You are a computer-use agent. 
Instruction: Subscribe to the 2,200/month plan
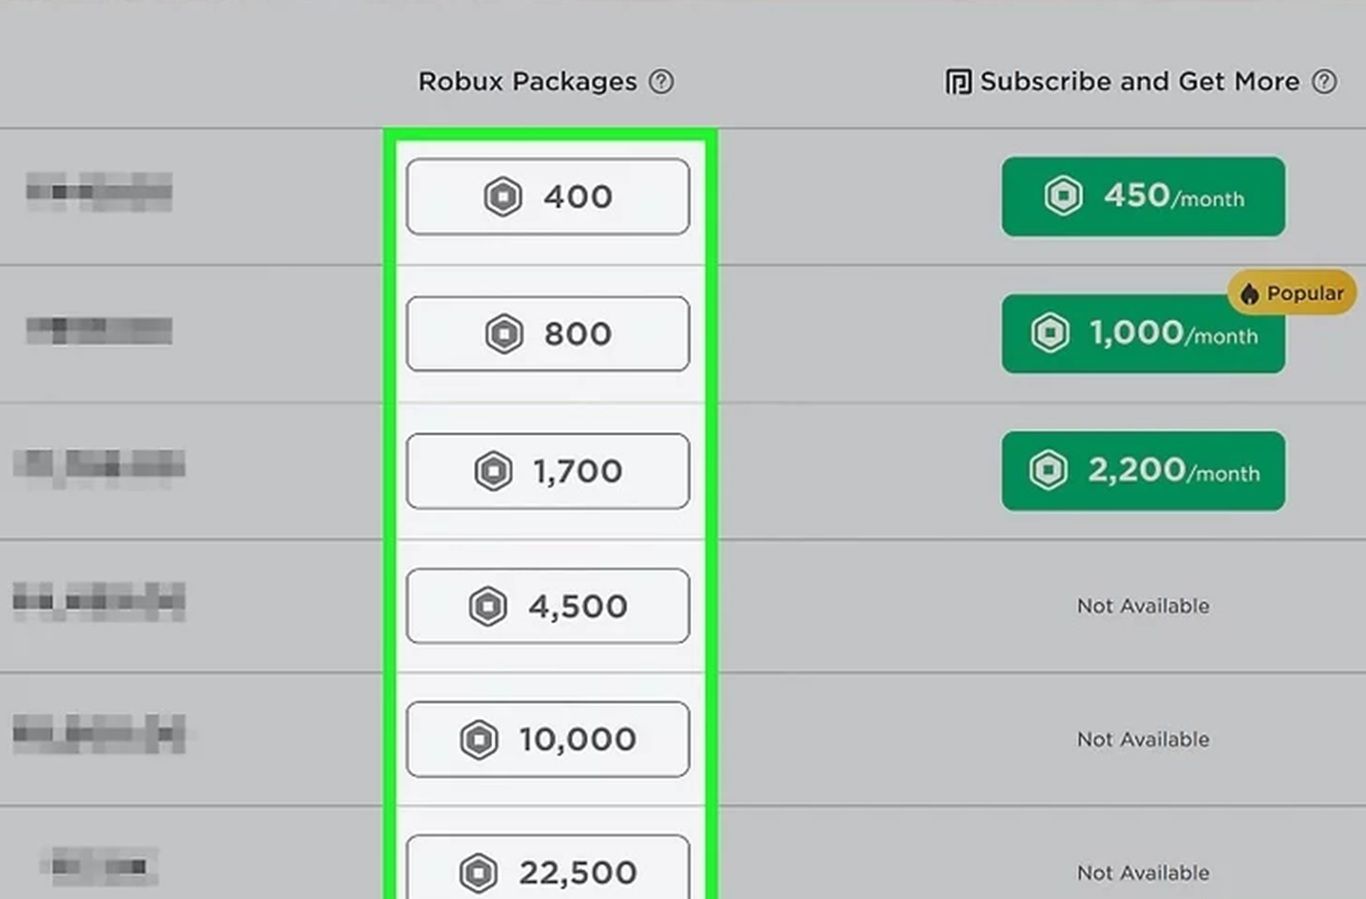pos(1143,470)
